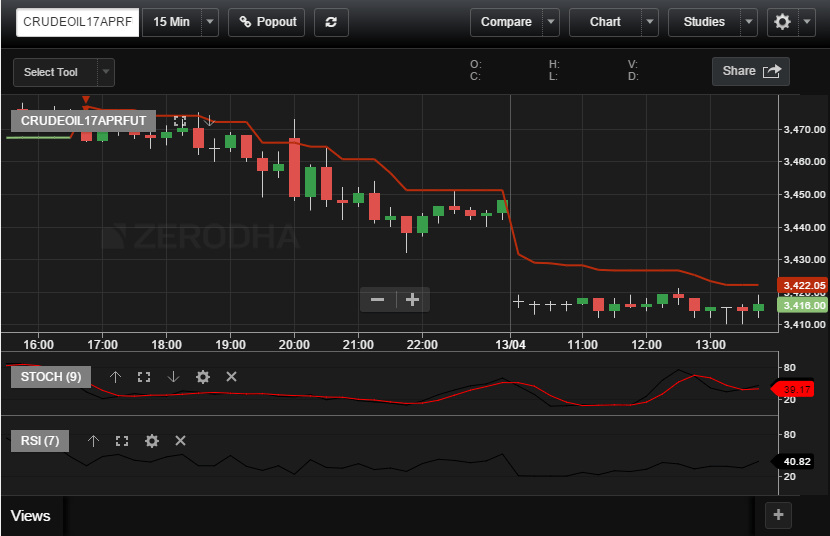Move the STOCH (9) panel down
Image resolution: width=830 pixels, height=536 pixels.
click(x=173, y=377)
